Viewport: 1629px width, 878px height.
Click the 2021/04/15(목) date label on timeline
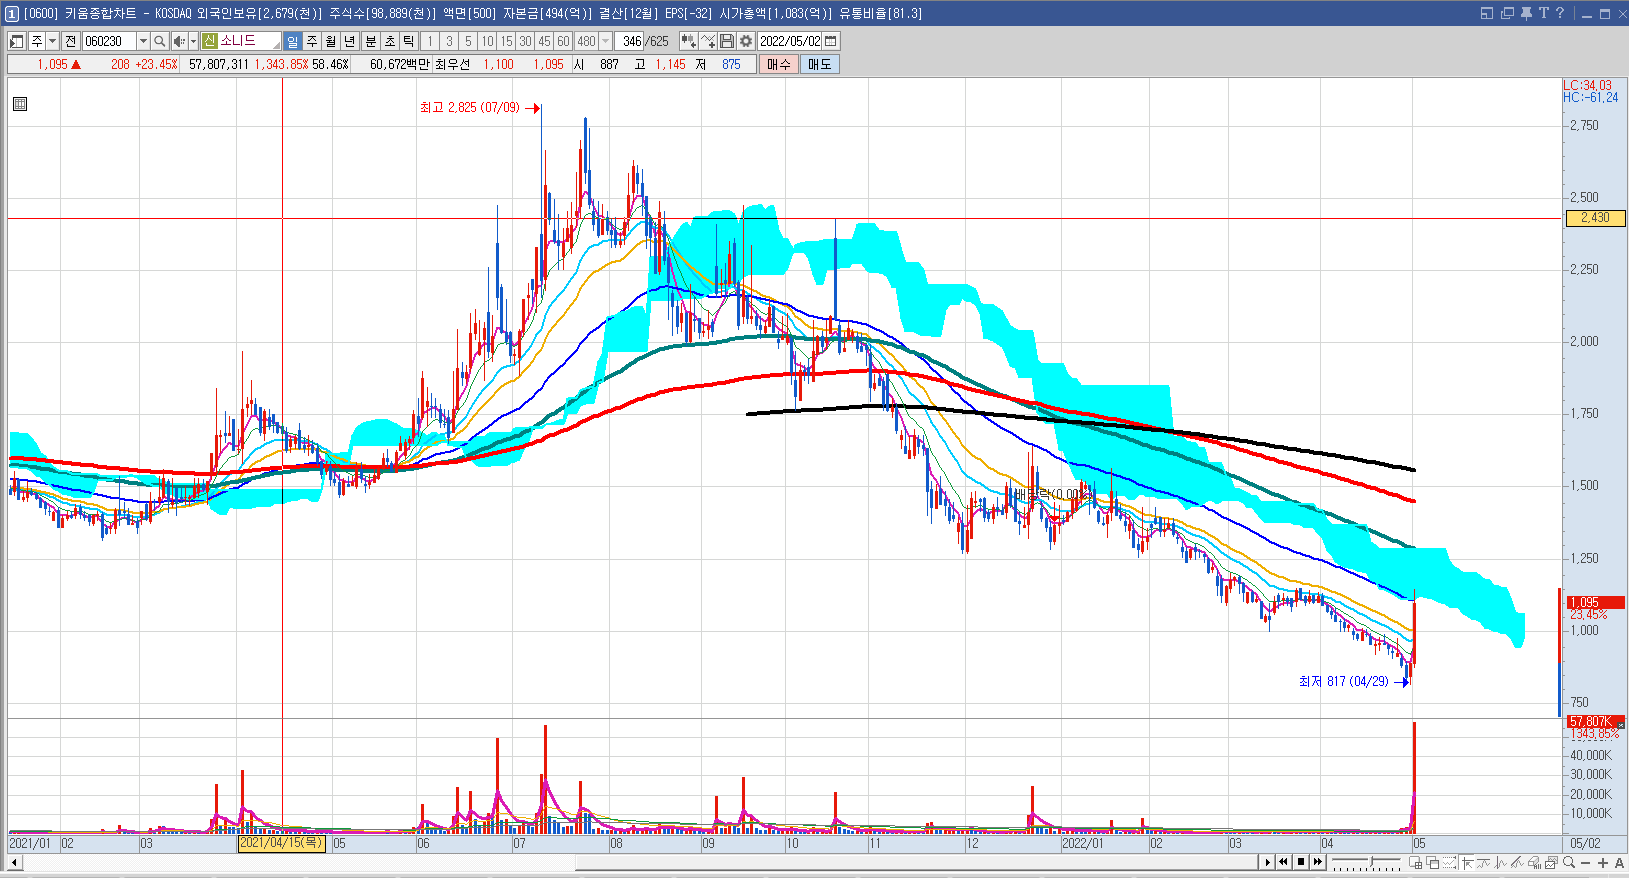[x=282, y=843]
